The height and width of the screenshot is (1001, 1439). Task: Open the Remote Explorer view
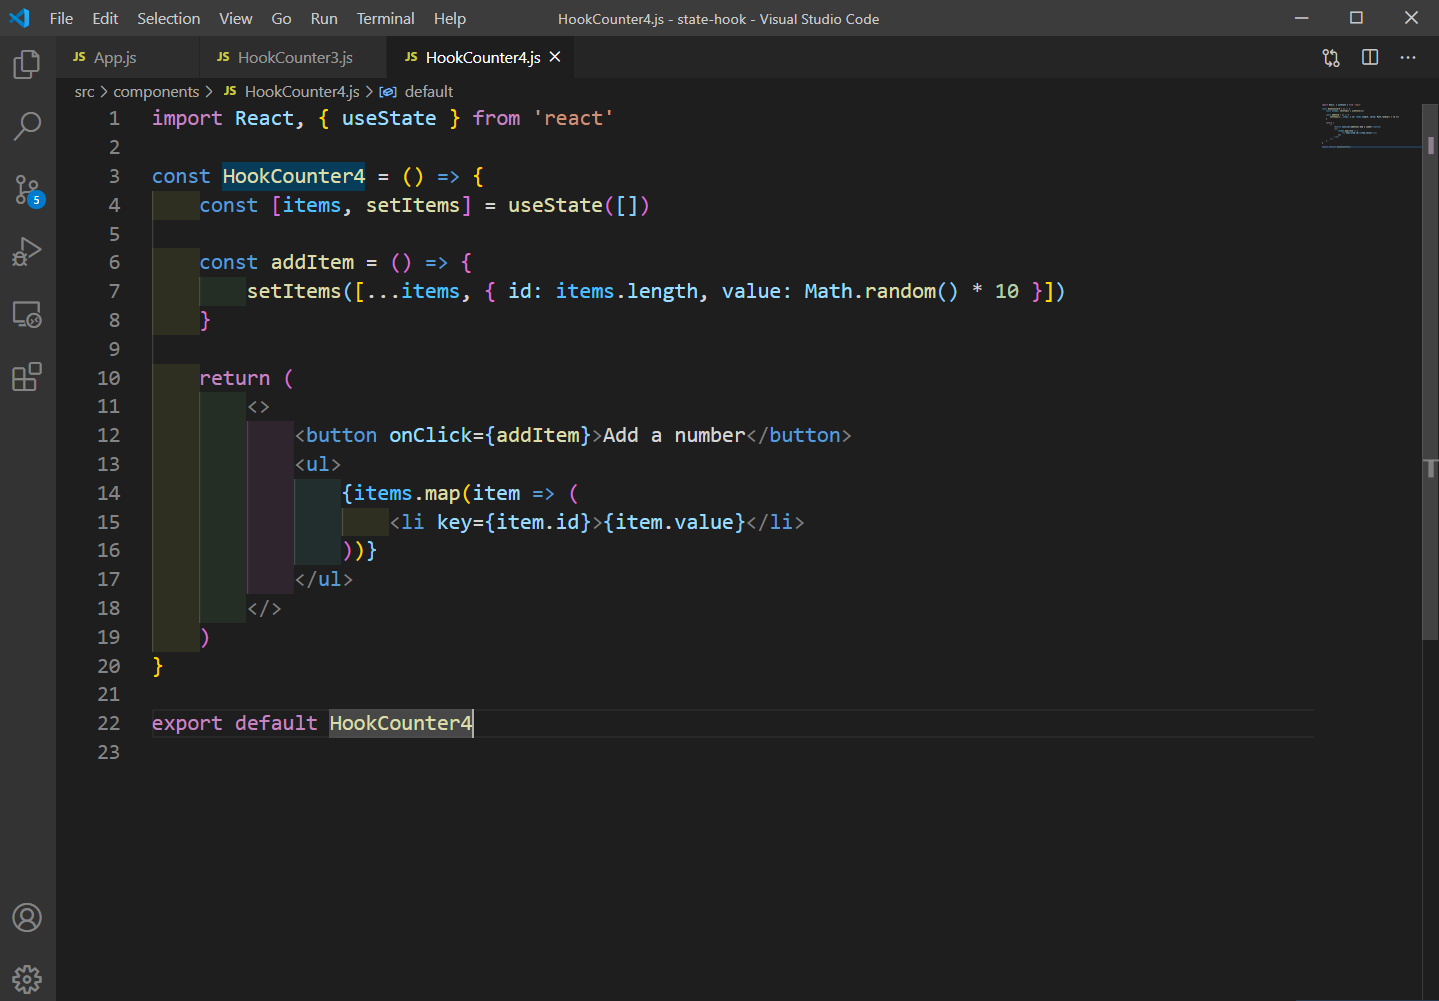coord(27,315)
